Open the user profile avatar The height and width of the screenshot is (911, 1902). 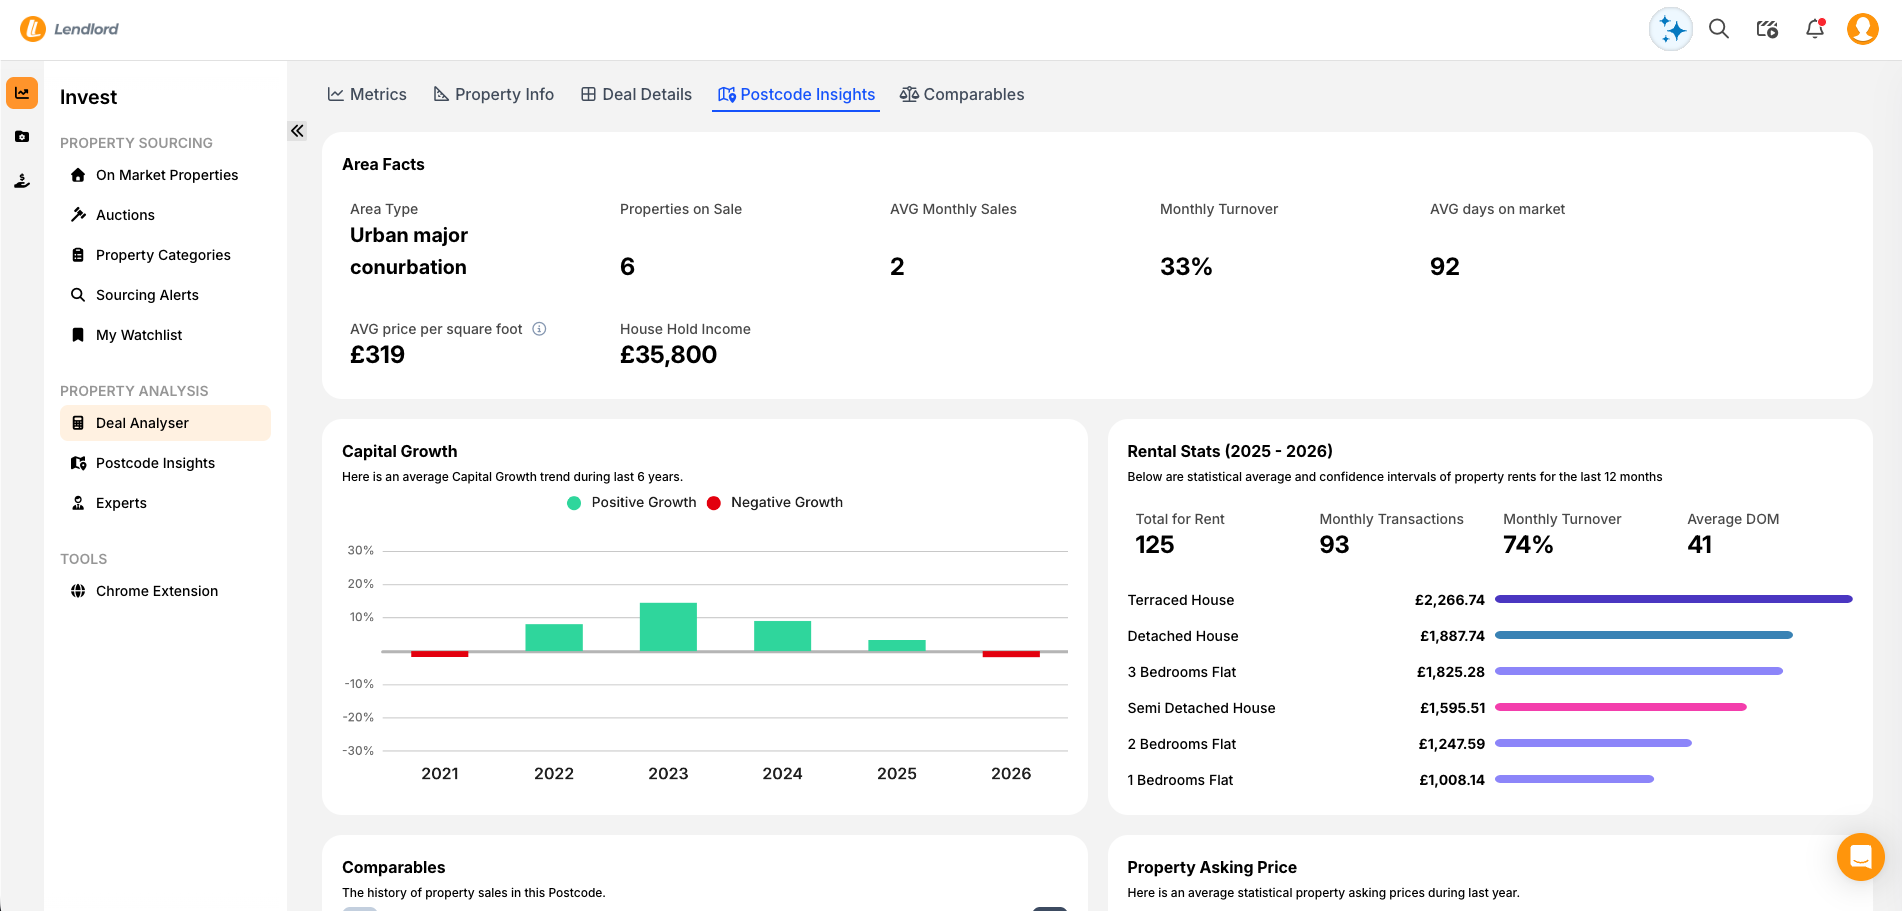(1862, 29)
